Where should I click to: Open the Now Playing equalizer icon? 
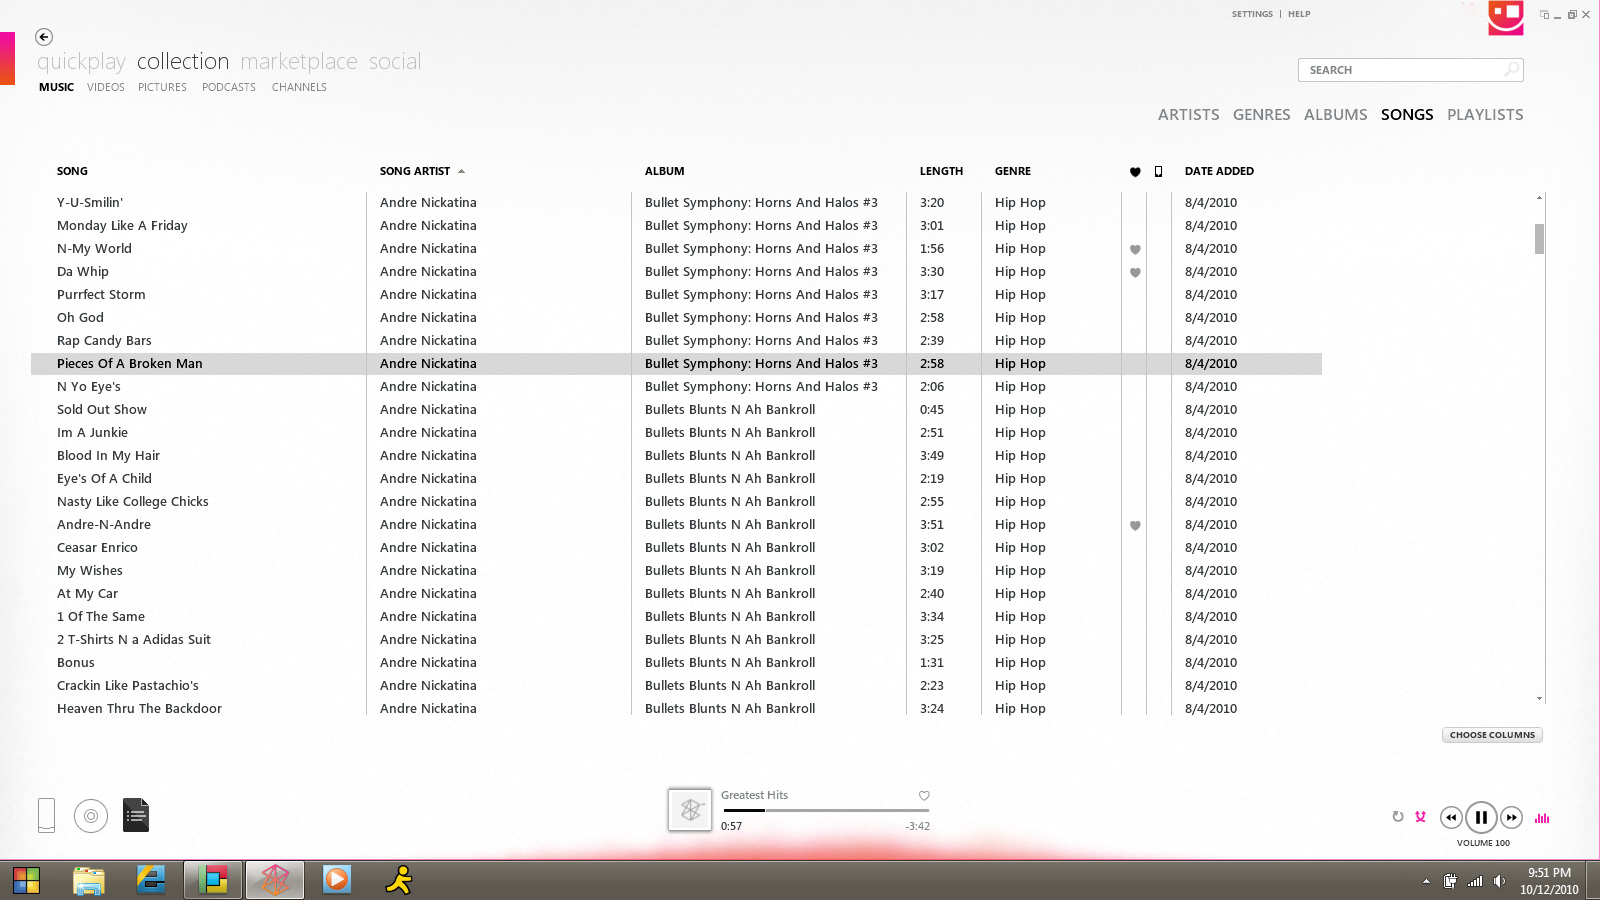click(1542, 818)
